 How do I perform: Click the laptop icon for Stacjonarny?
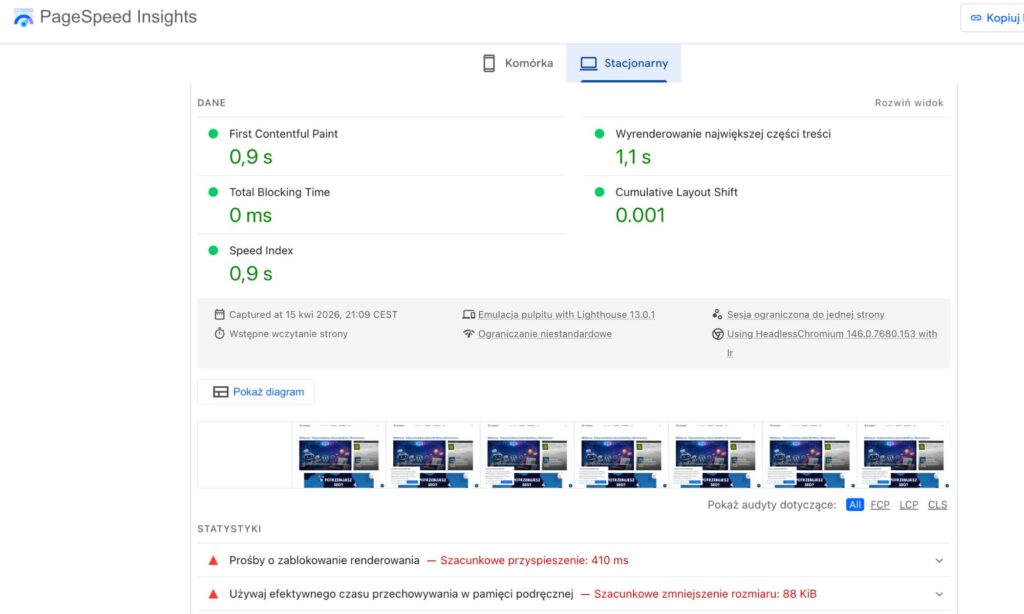pyautogui.click(x=589, y=63)
